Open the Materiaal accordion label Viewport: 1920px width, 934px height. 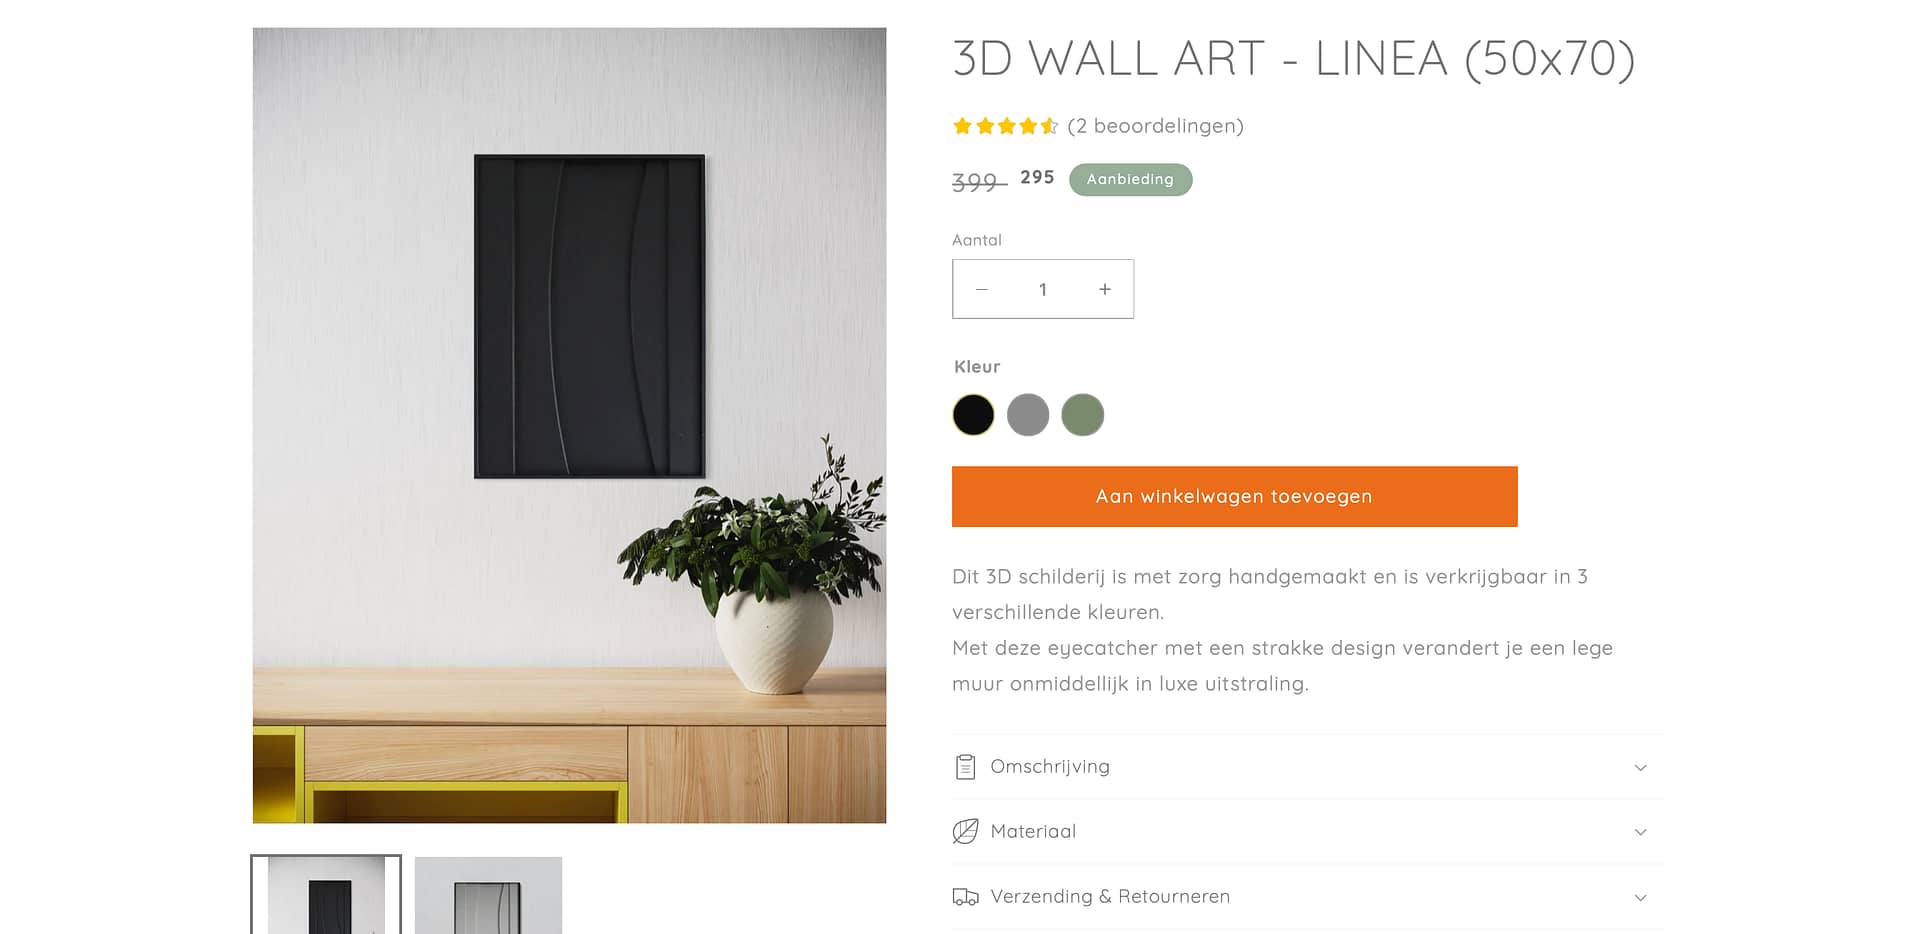point(1033,831)
